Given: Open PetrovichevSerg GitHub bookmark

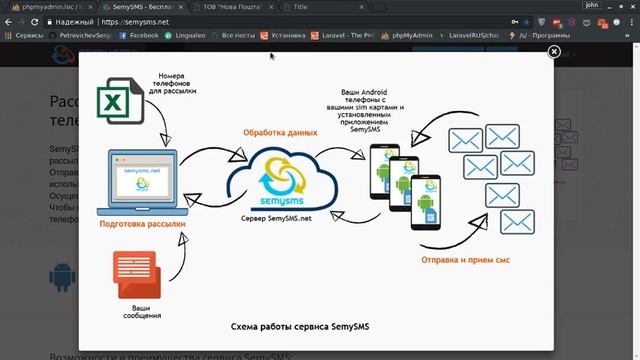Looking at the screenshot, I should click(80, 36).
